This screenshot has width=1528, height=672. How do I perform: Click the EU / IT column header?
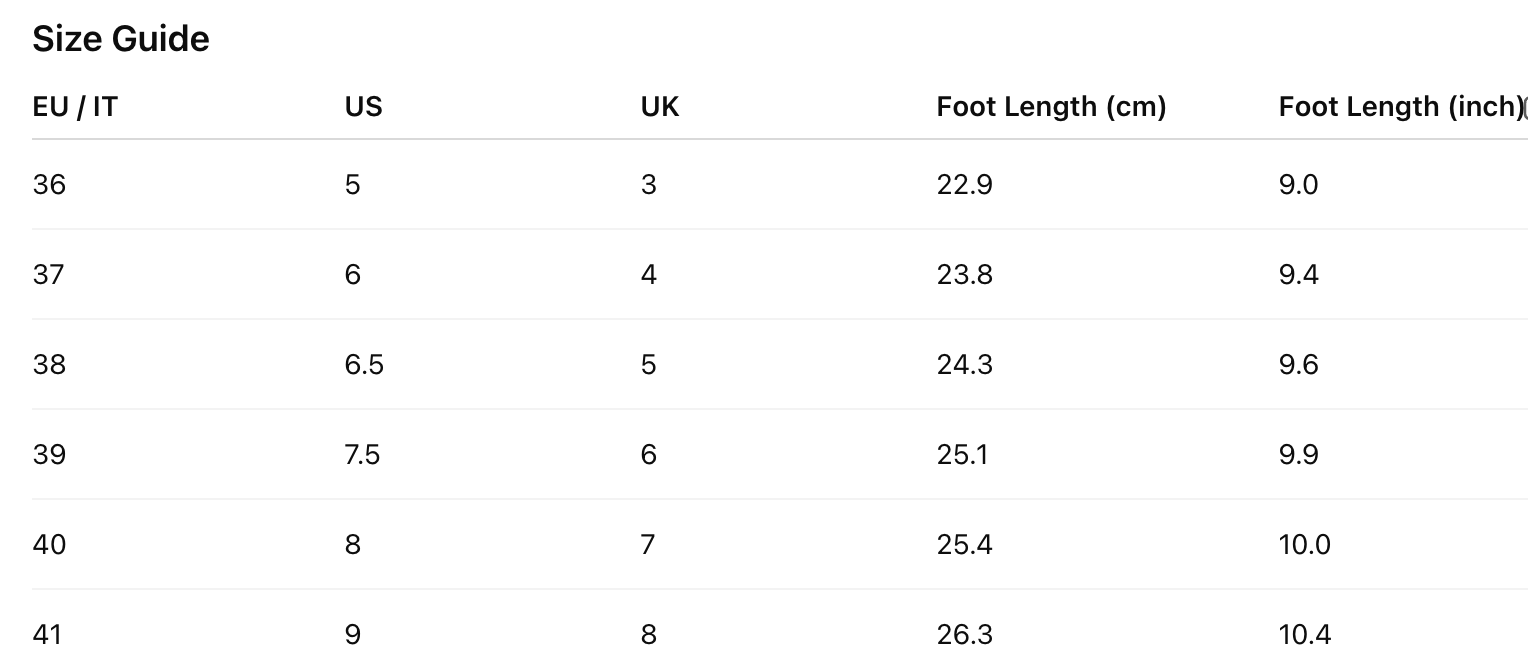pos(75,106)
